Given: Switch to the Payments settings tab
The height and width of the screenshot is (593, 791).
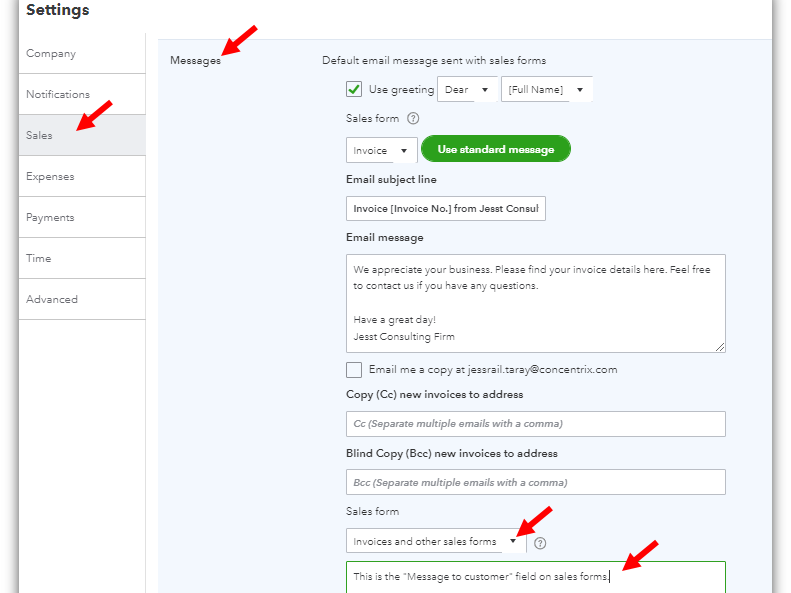Looking at the screenshot, I should pyautogui.click(x=82, y=217).
